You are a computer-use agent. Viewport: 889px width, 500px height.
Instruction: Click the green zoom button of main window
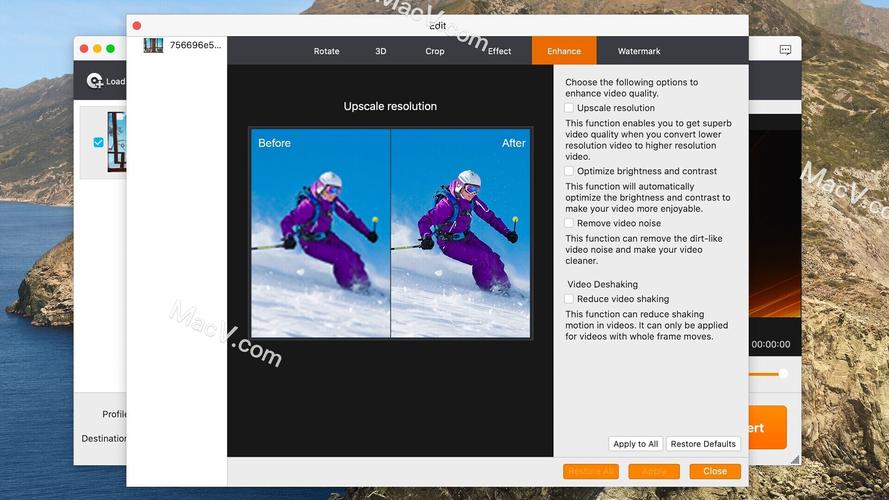111,49
